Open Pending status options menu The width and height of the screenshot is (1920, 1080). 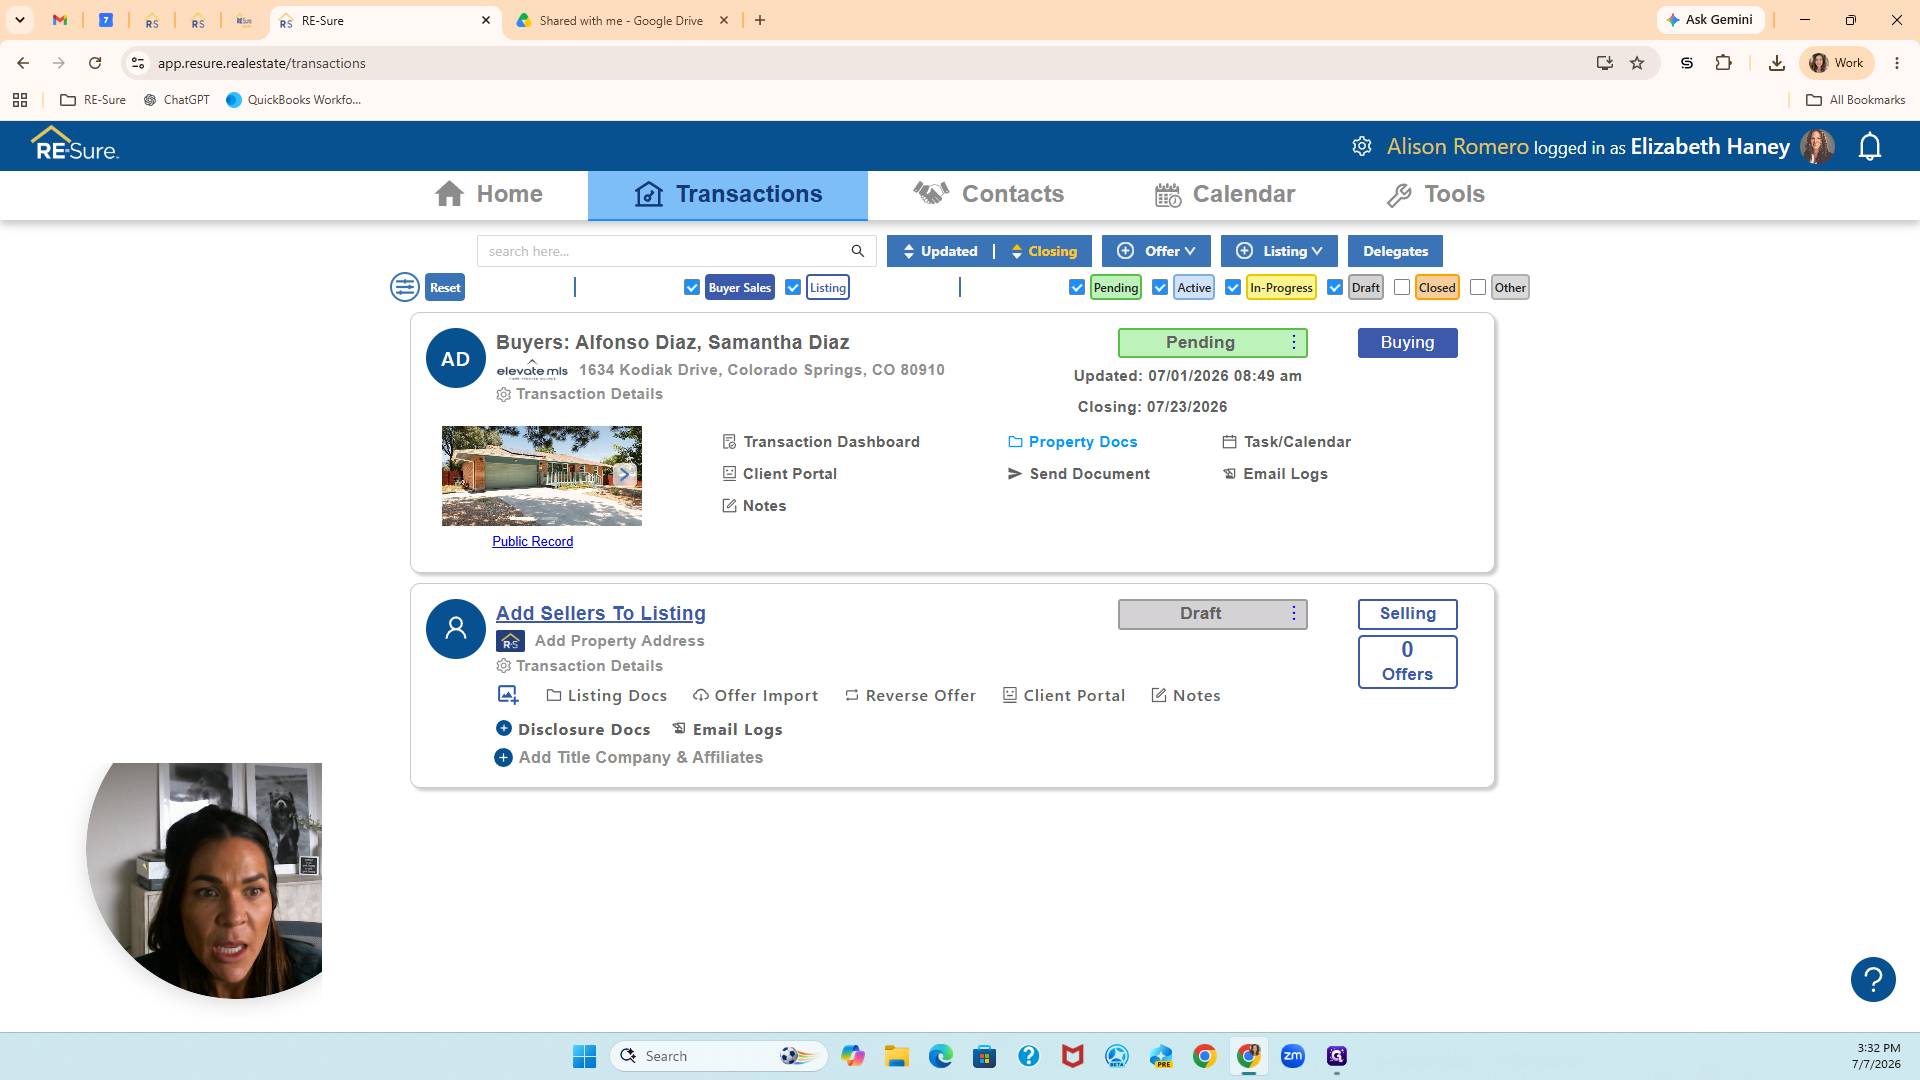(x=1294, y=342)
